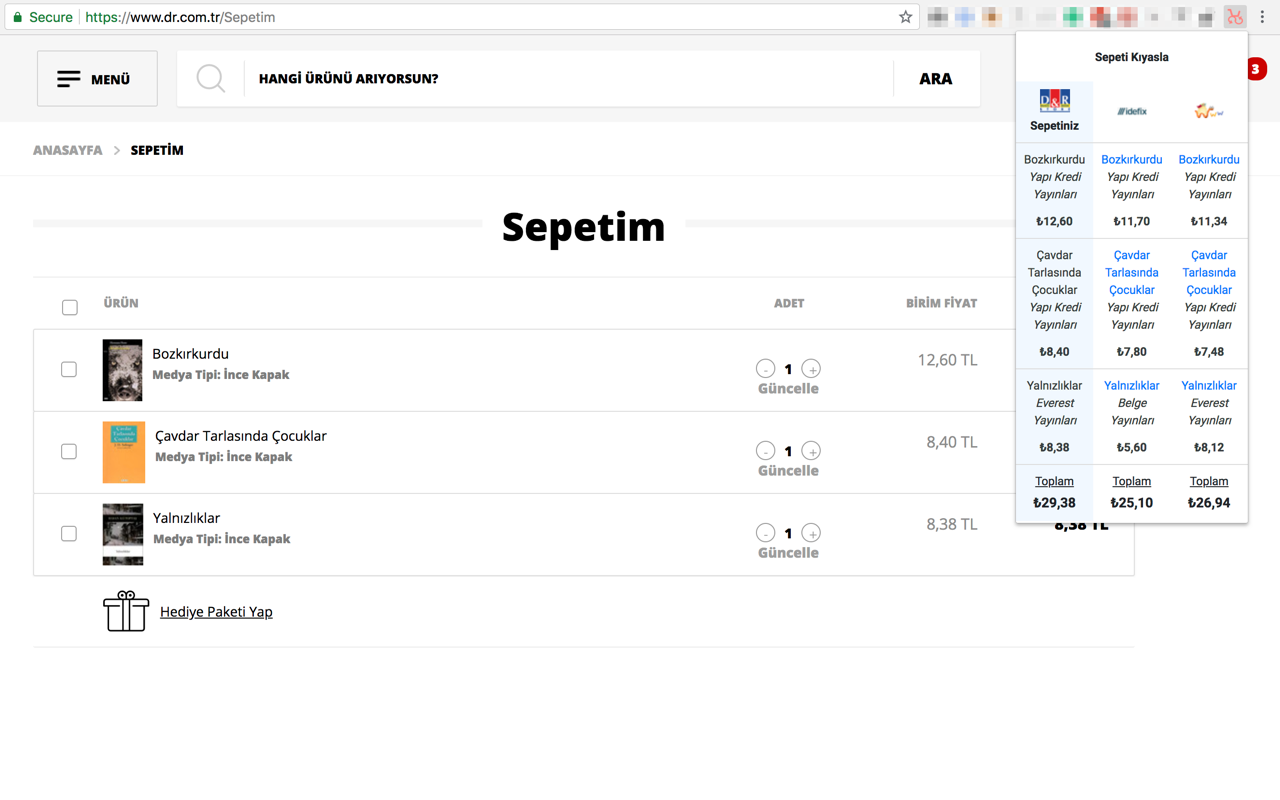Image resolution: width=1280 pixels, height=800 pixels.
Task: Open the Bozkırkurdu book cover thumbnail
Action: click(122, 370)
